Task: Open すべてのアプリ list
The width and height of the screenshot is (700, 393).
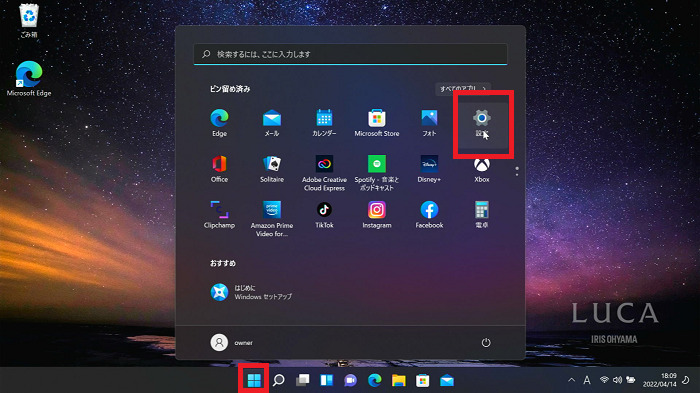Action: pos(463,88)
